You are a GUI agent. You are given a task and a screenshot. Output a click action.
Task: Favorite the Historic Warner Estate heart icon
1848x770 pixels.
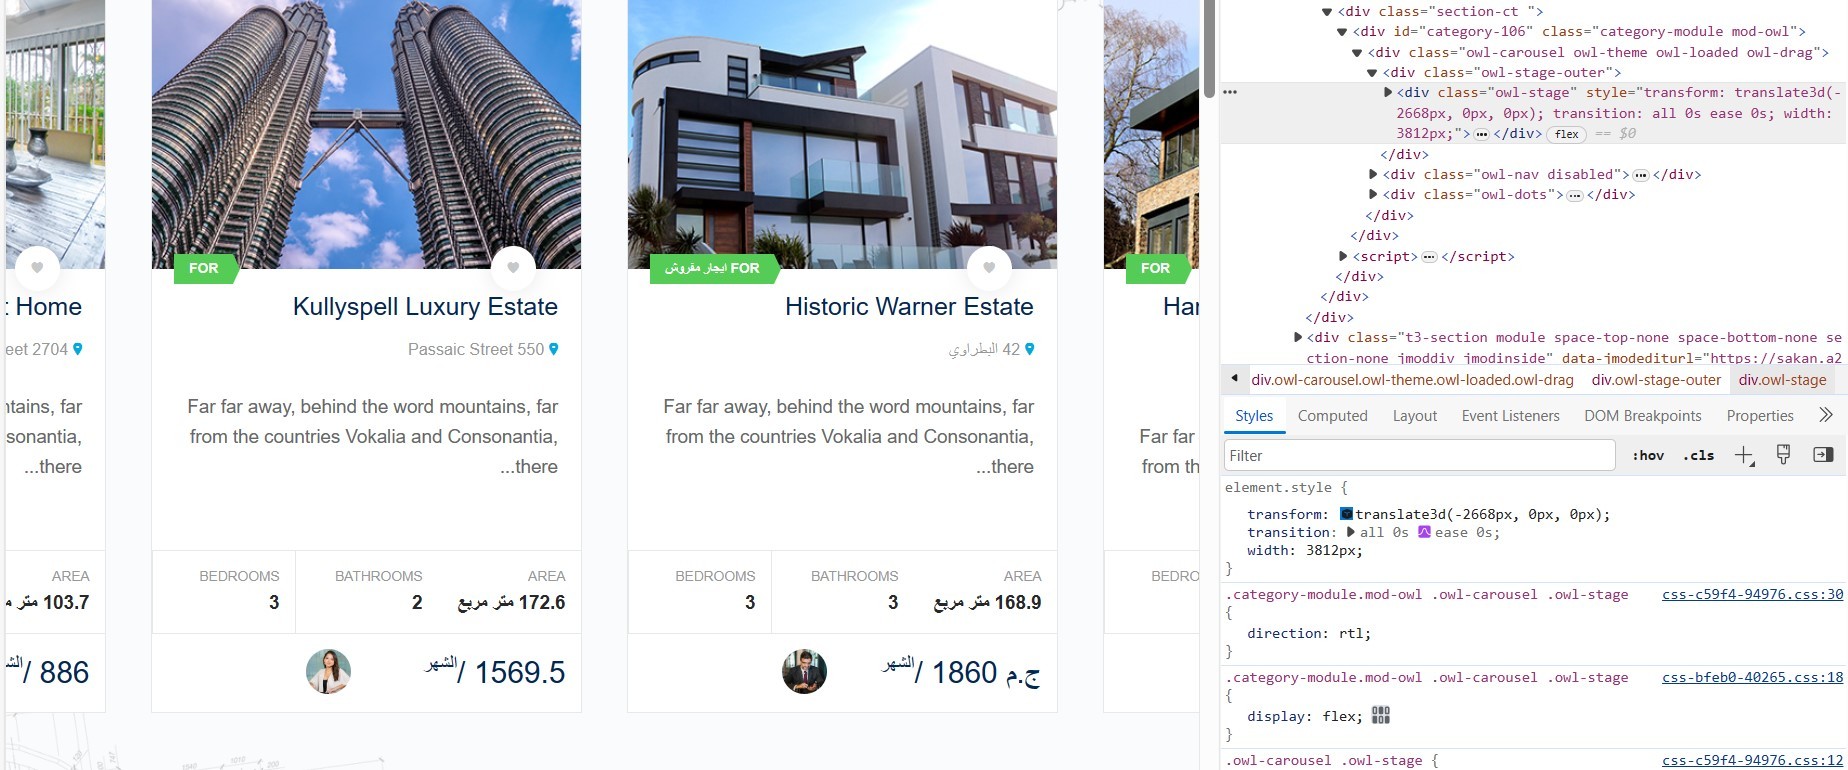(989, 268)
